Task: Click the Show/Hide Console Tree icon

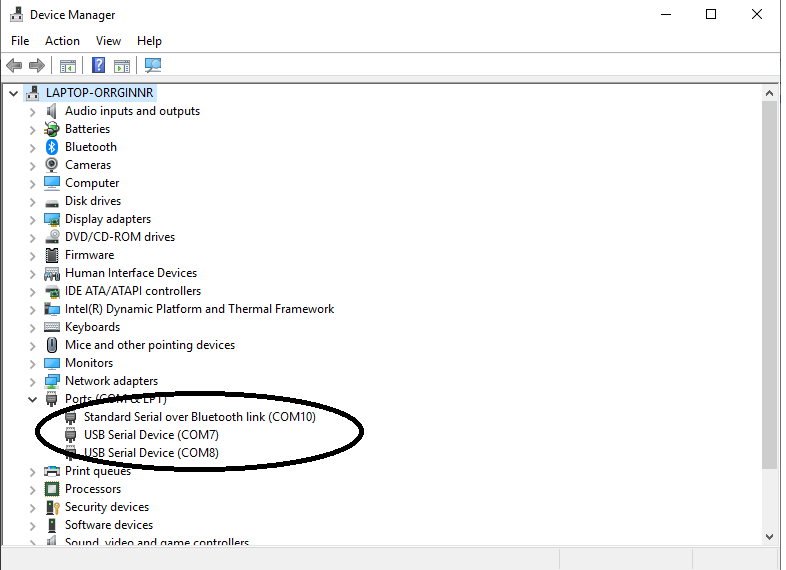Action: pyautogui.click(x=68, y=66)
